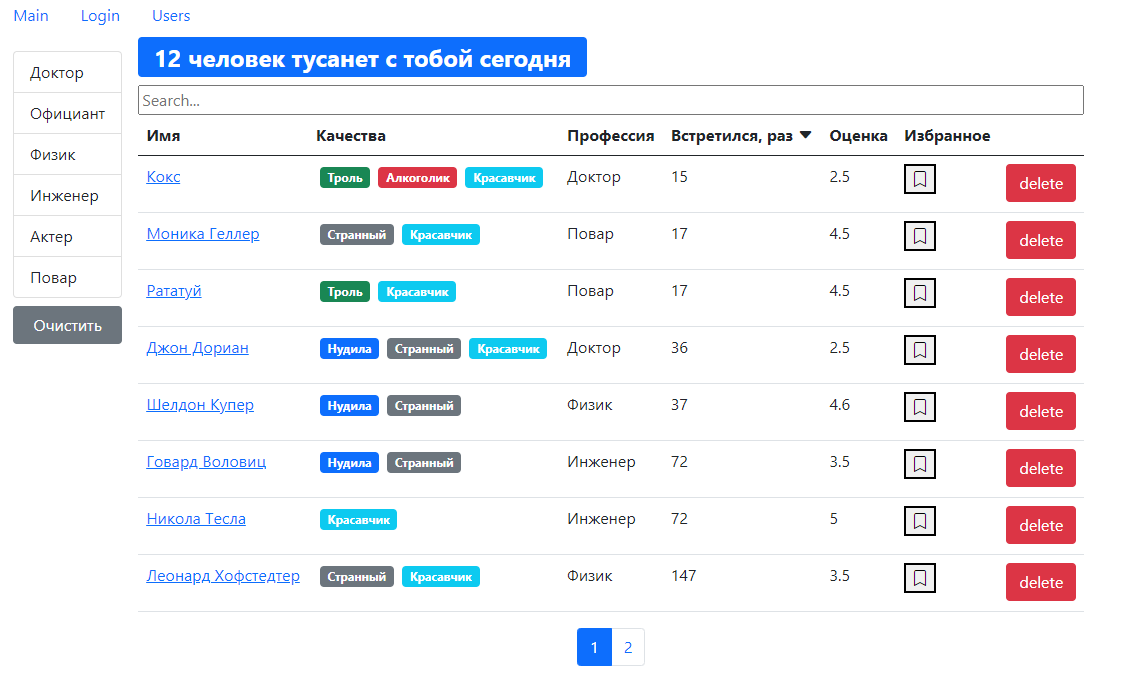Delete the Кокс row
This screenshot has width=1129, height=683.
pyautogui.click(x=1040, y=184)
